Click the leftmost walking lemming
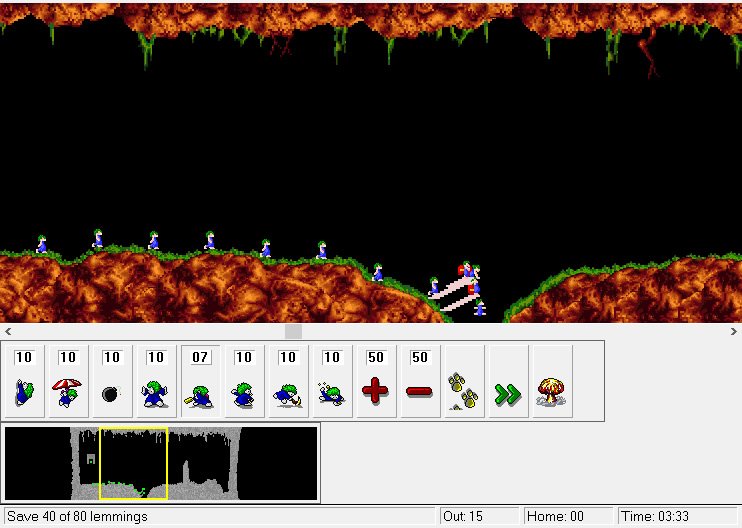Screen dimensions: 742x528 [42, 244]
